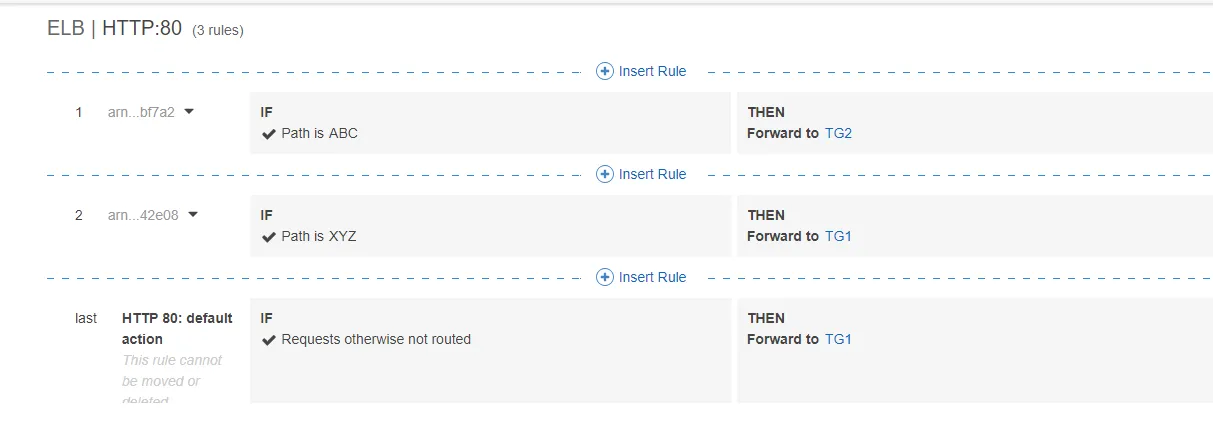This screenshot has width=1213, height=426.
Task: Click checkmark beside Path is ABC
Action: (268, 134)
